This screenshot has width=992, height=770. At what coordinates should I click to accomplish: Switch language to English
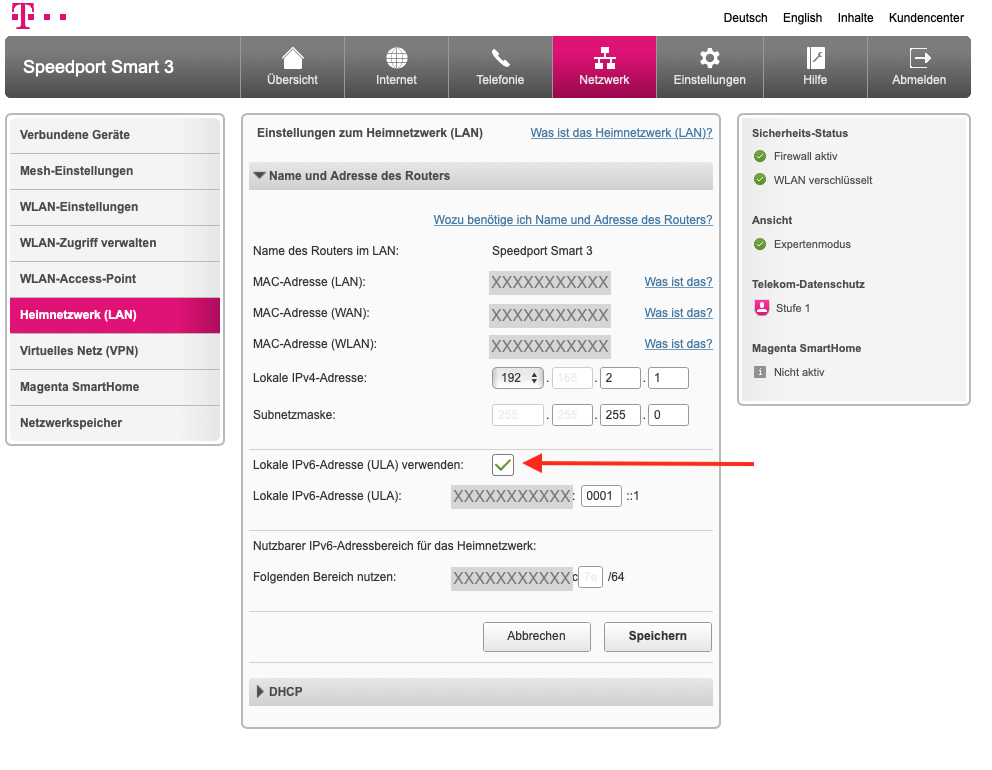[802, 18]
